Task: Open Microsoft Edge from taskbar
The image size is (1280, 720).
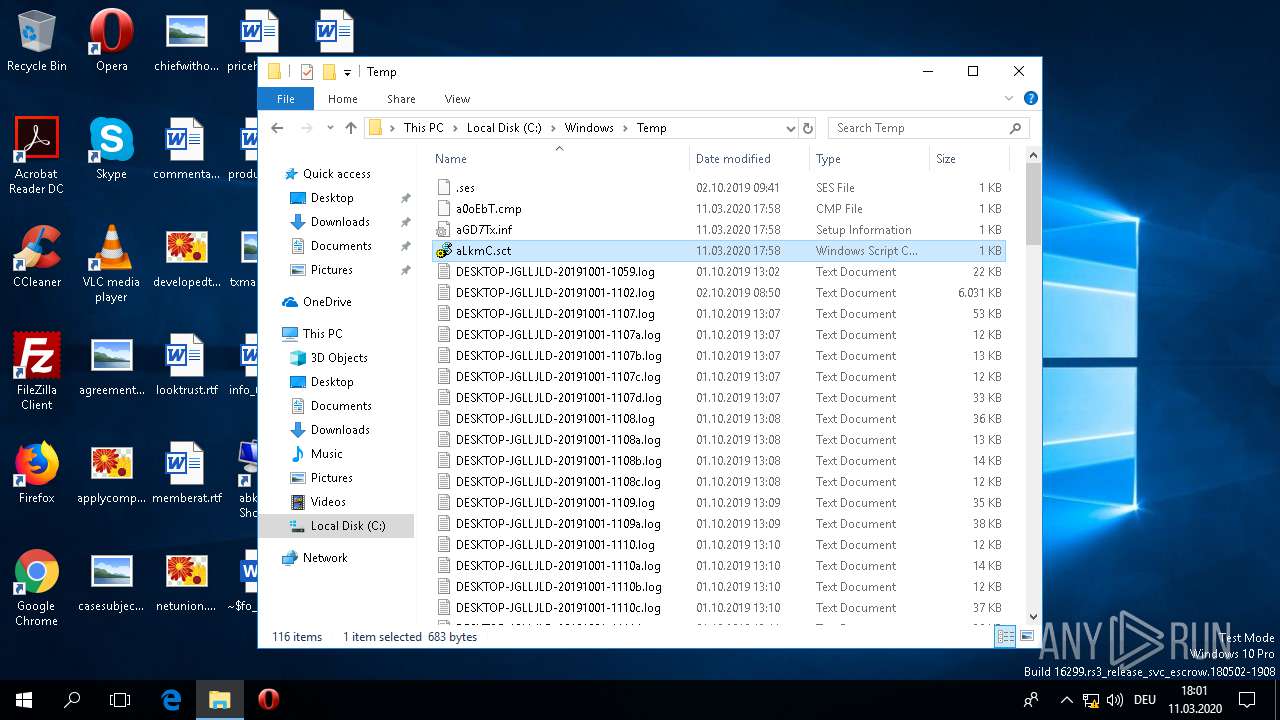Action: pos(171,700)
